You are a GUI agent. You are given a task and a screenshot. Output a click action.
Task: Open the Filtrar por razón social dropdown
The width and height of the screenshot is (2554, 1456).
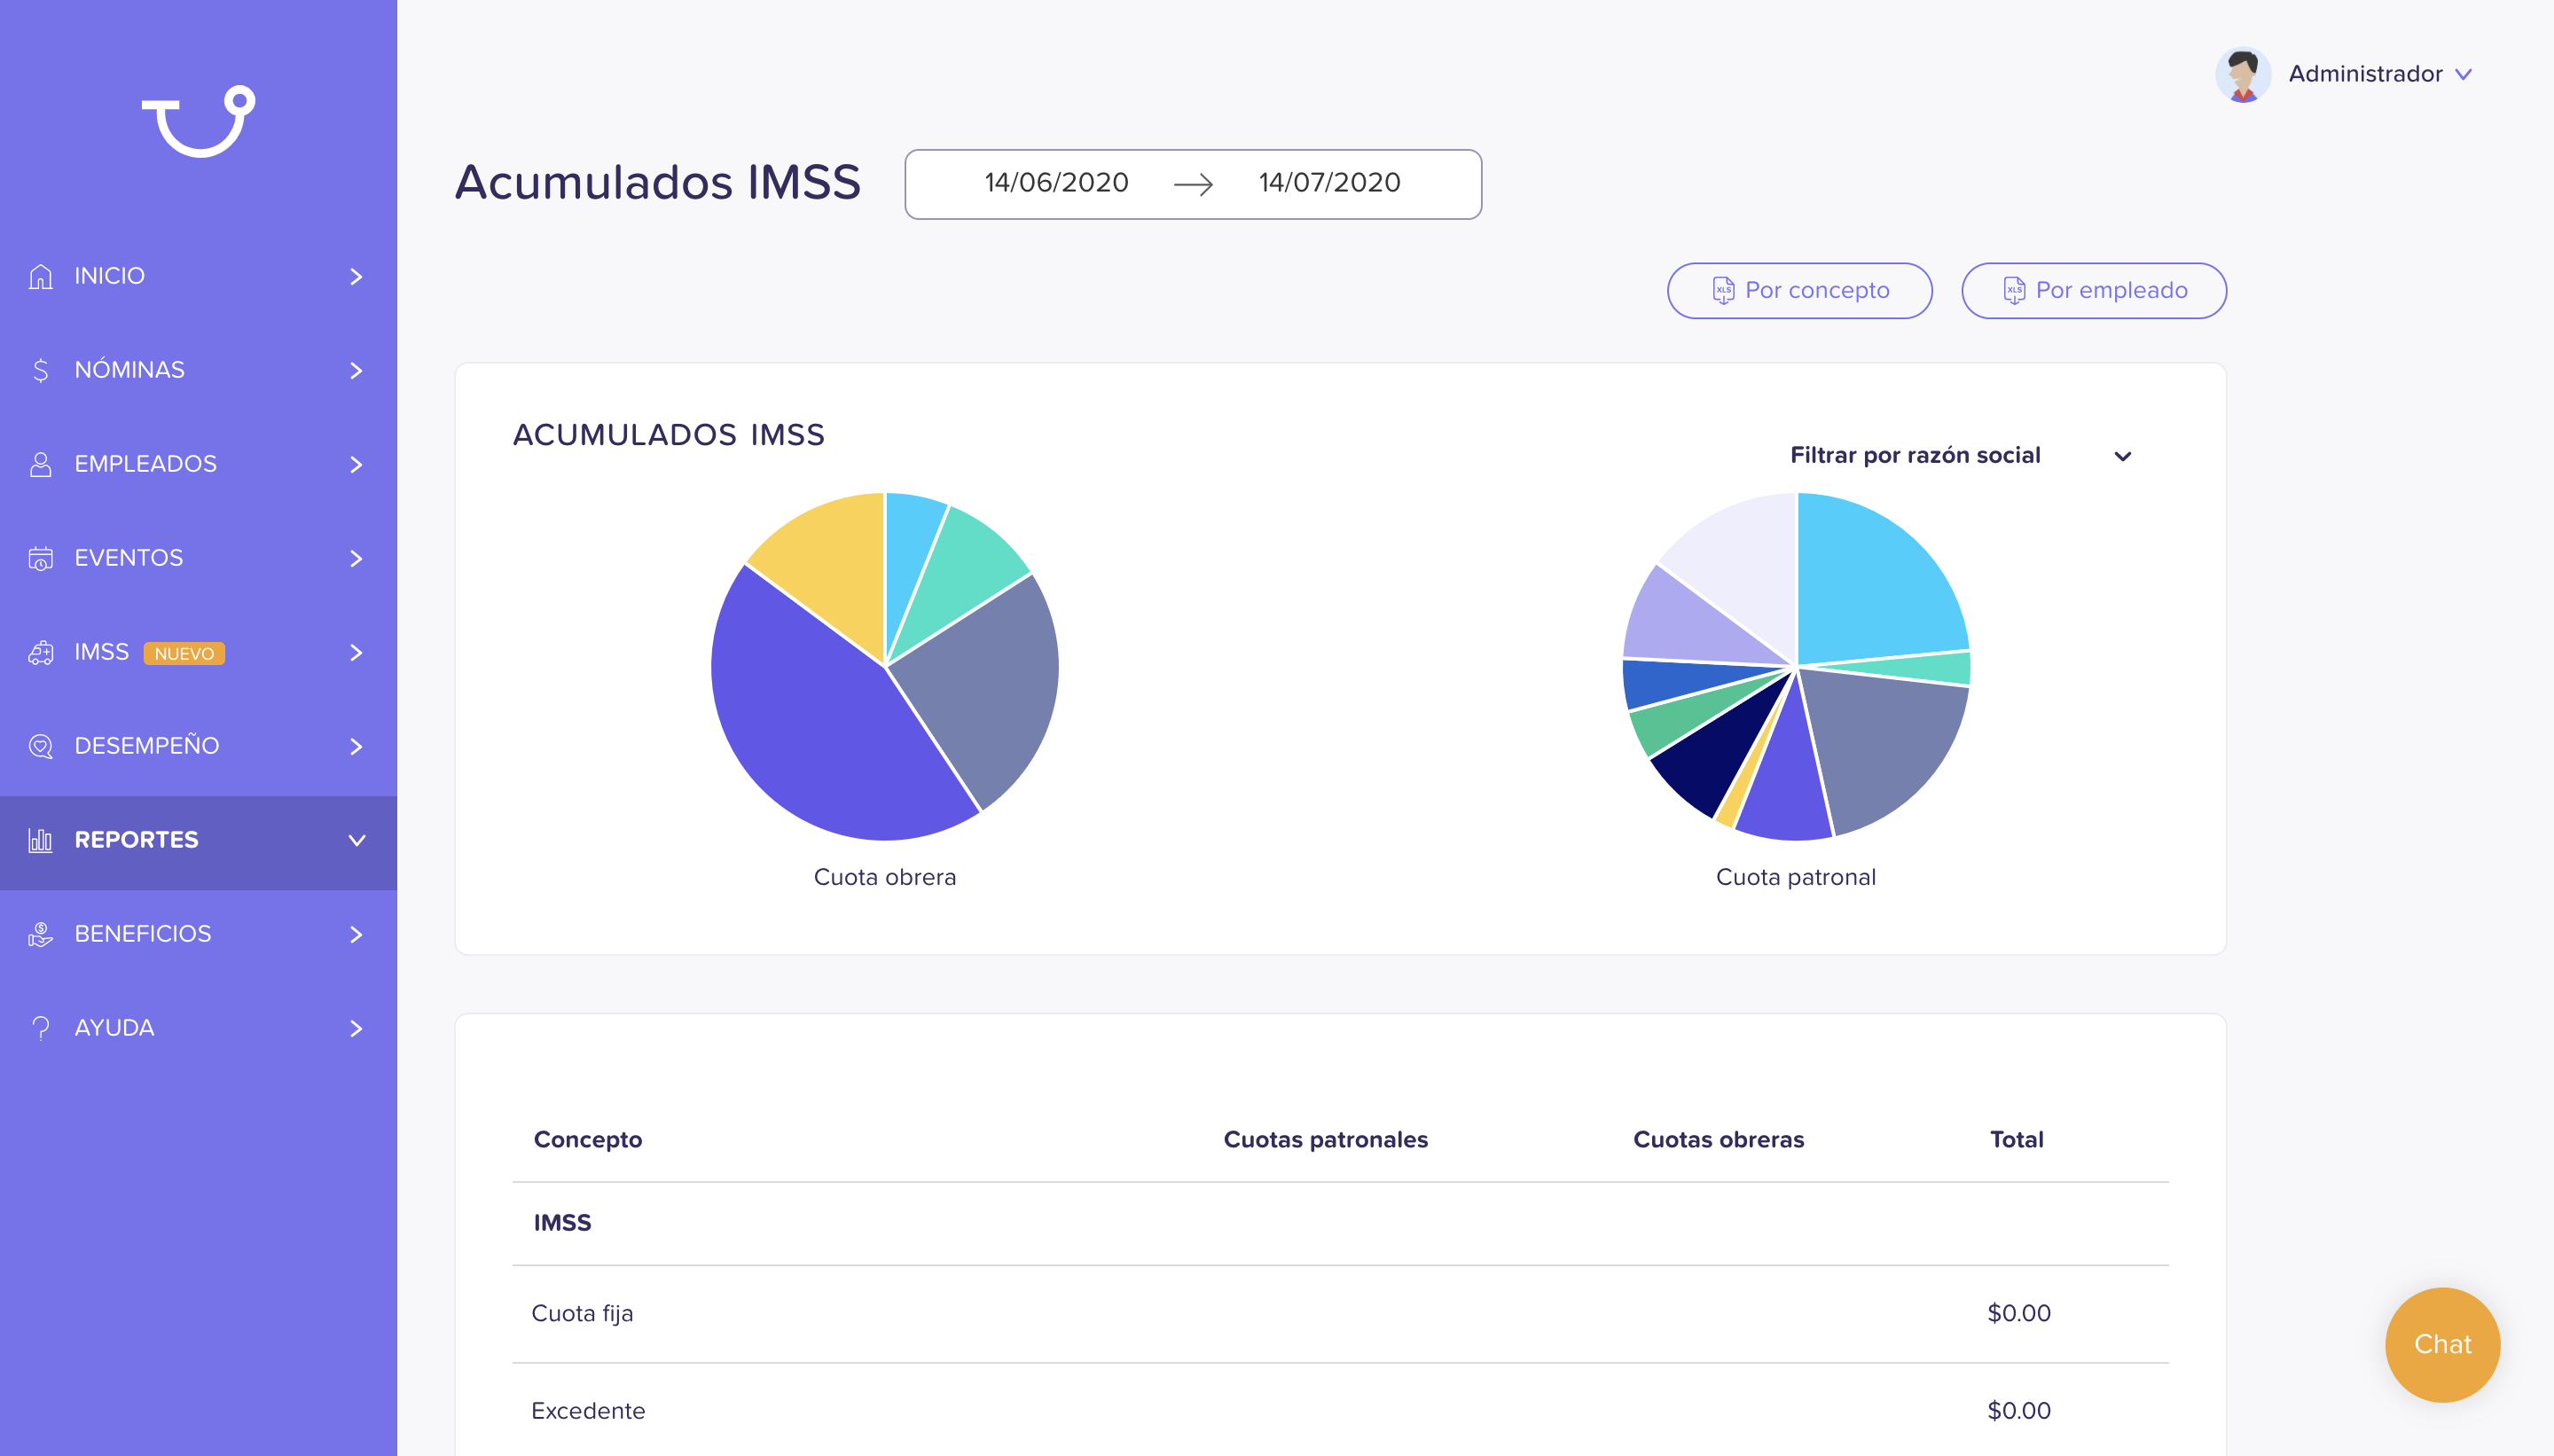click(x=1960, y=456)
